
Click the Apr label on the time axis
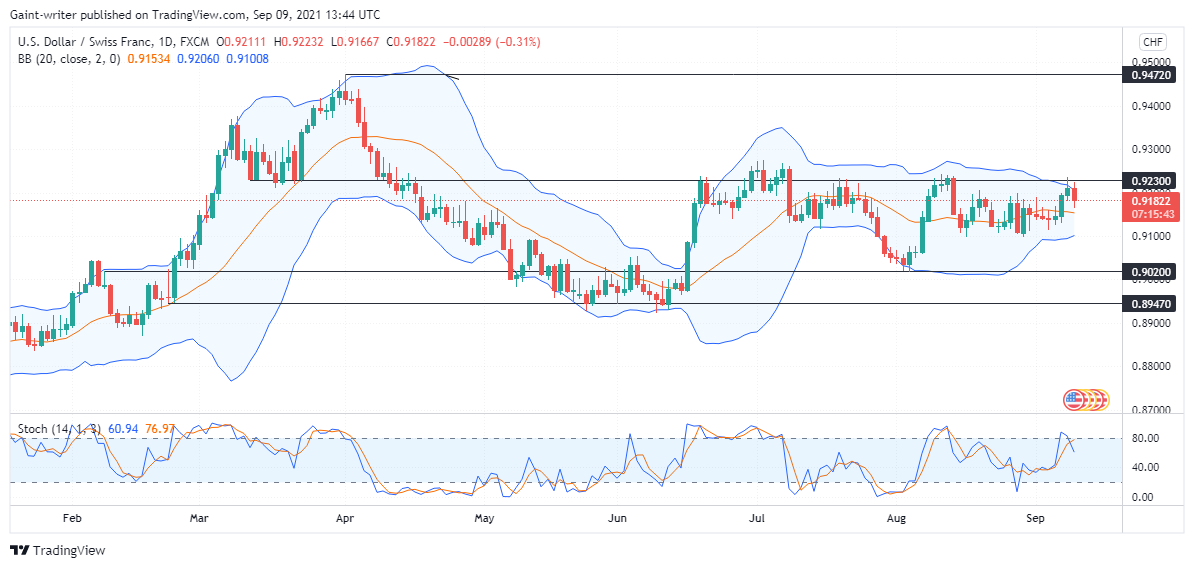click(344, 519)
